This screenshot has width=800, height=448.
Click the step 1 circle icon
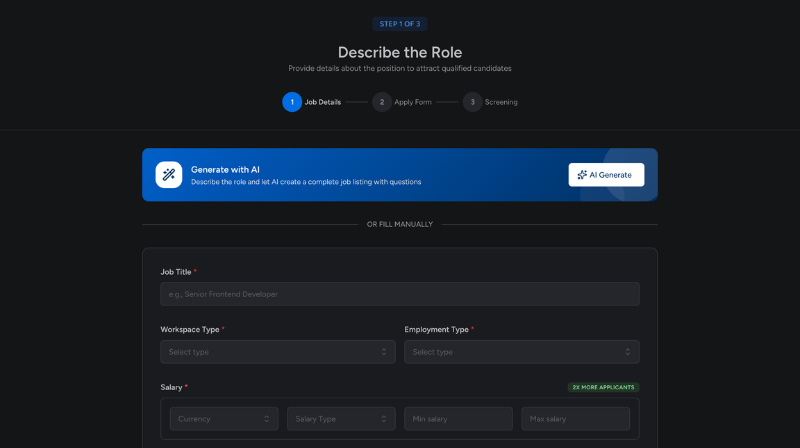tap(292, 102)
